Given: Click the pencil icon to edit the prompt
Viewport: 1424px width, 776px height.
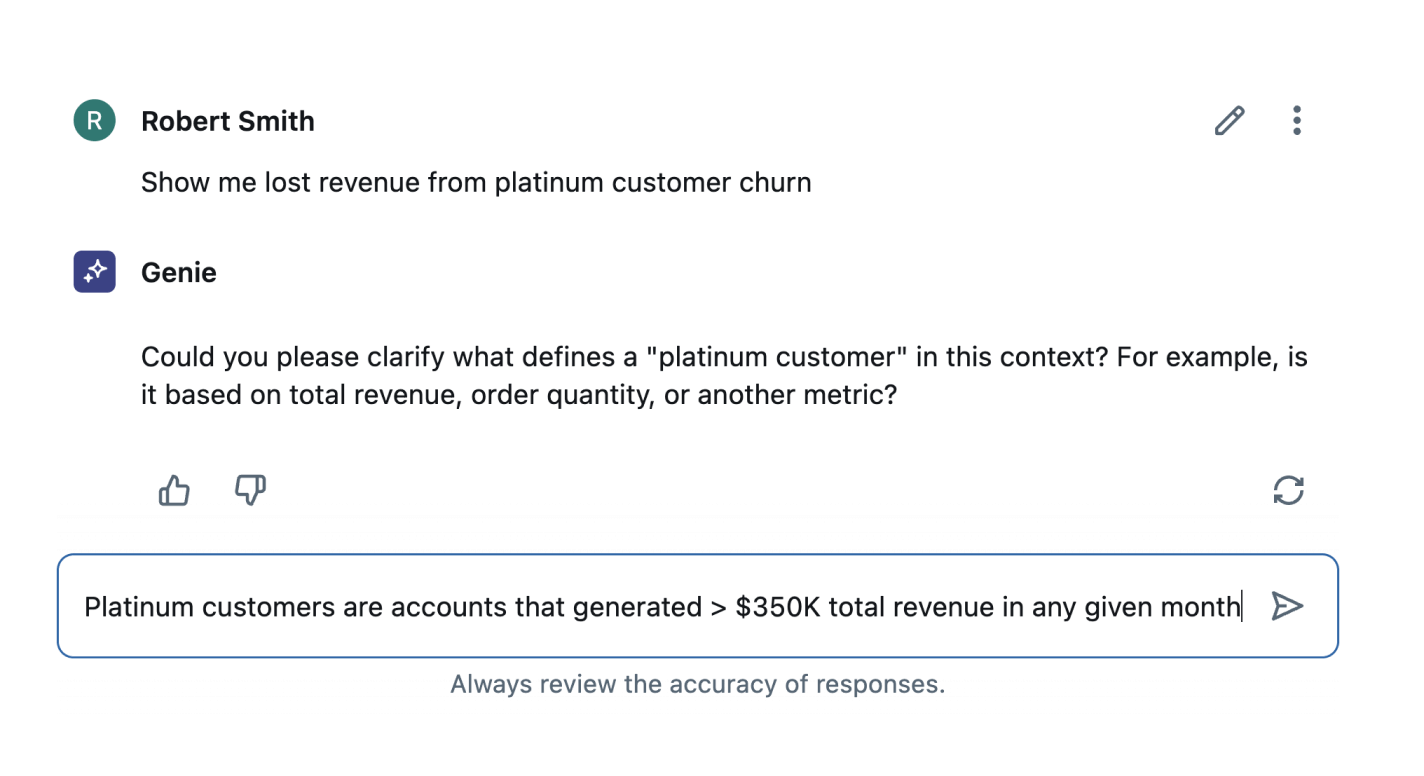Looking at the screenshot, I should click(1229, 121).
